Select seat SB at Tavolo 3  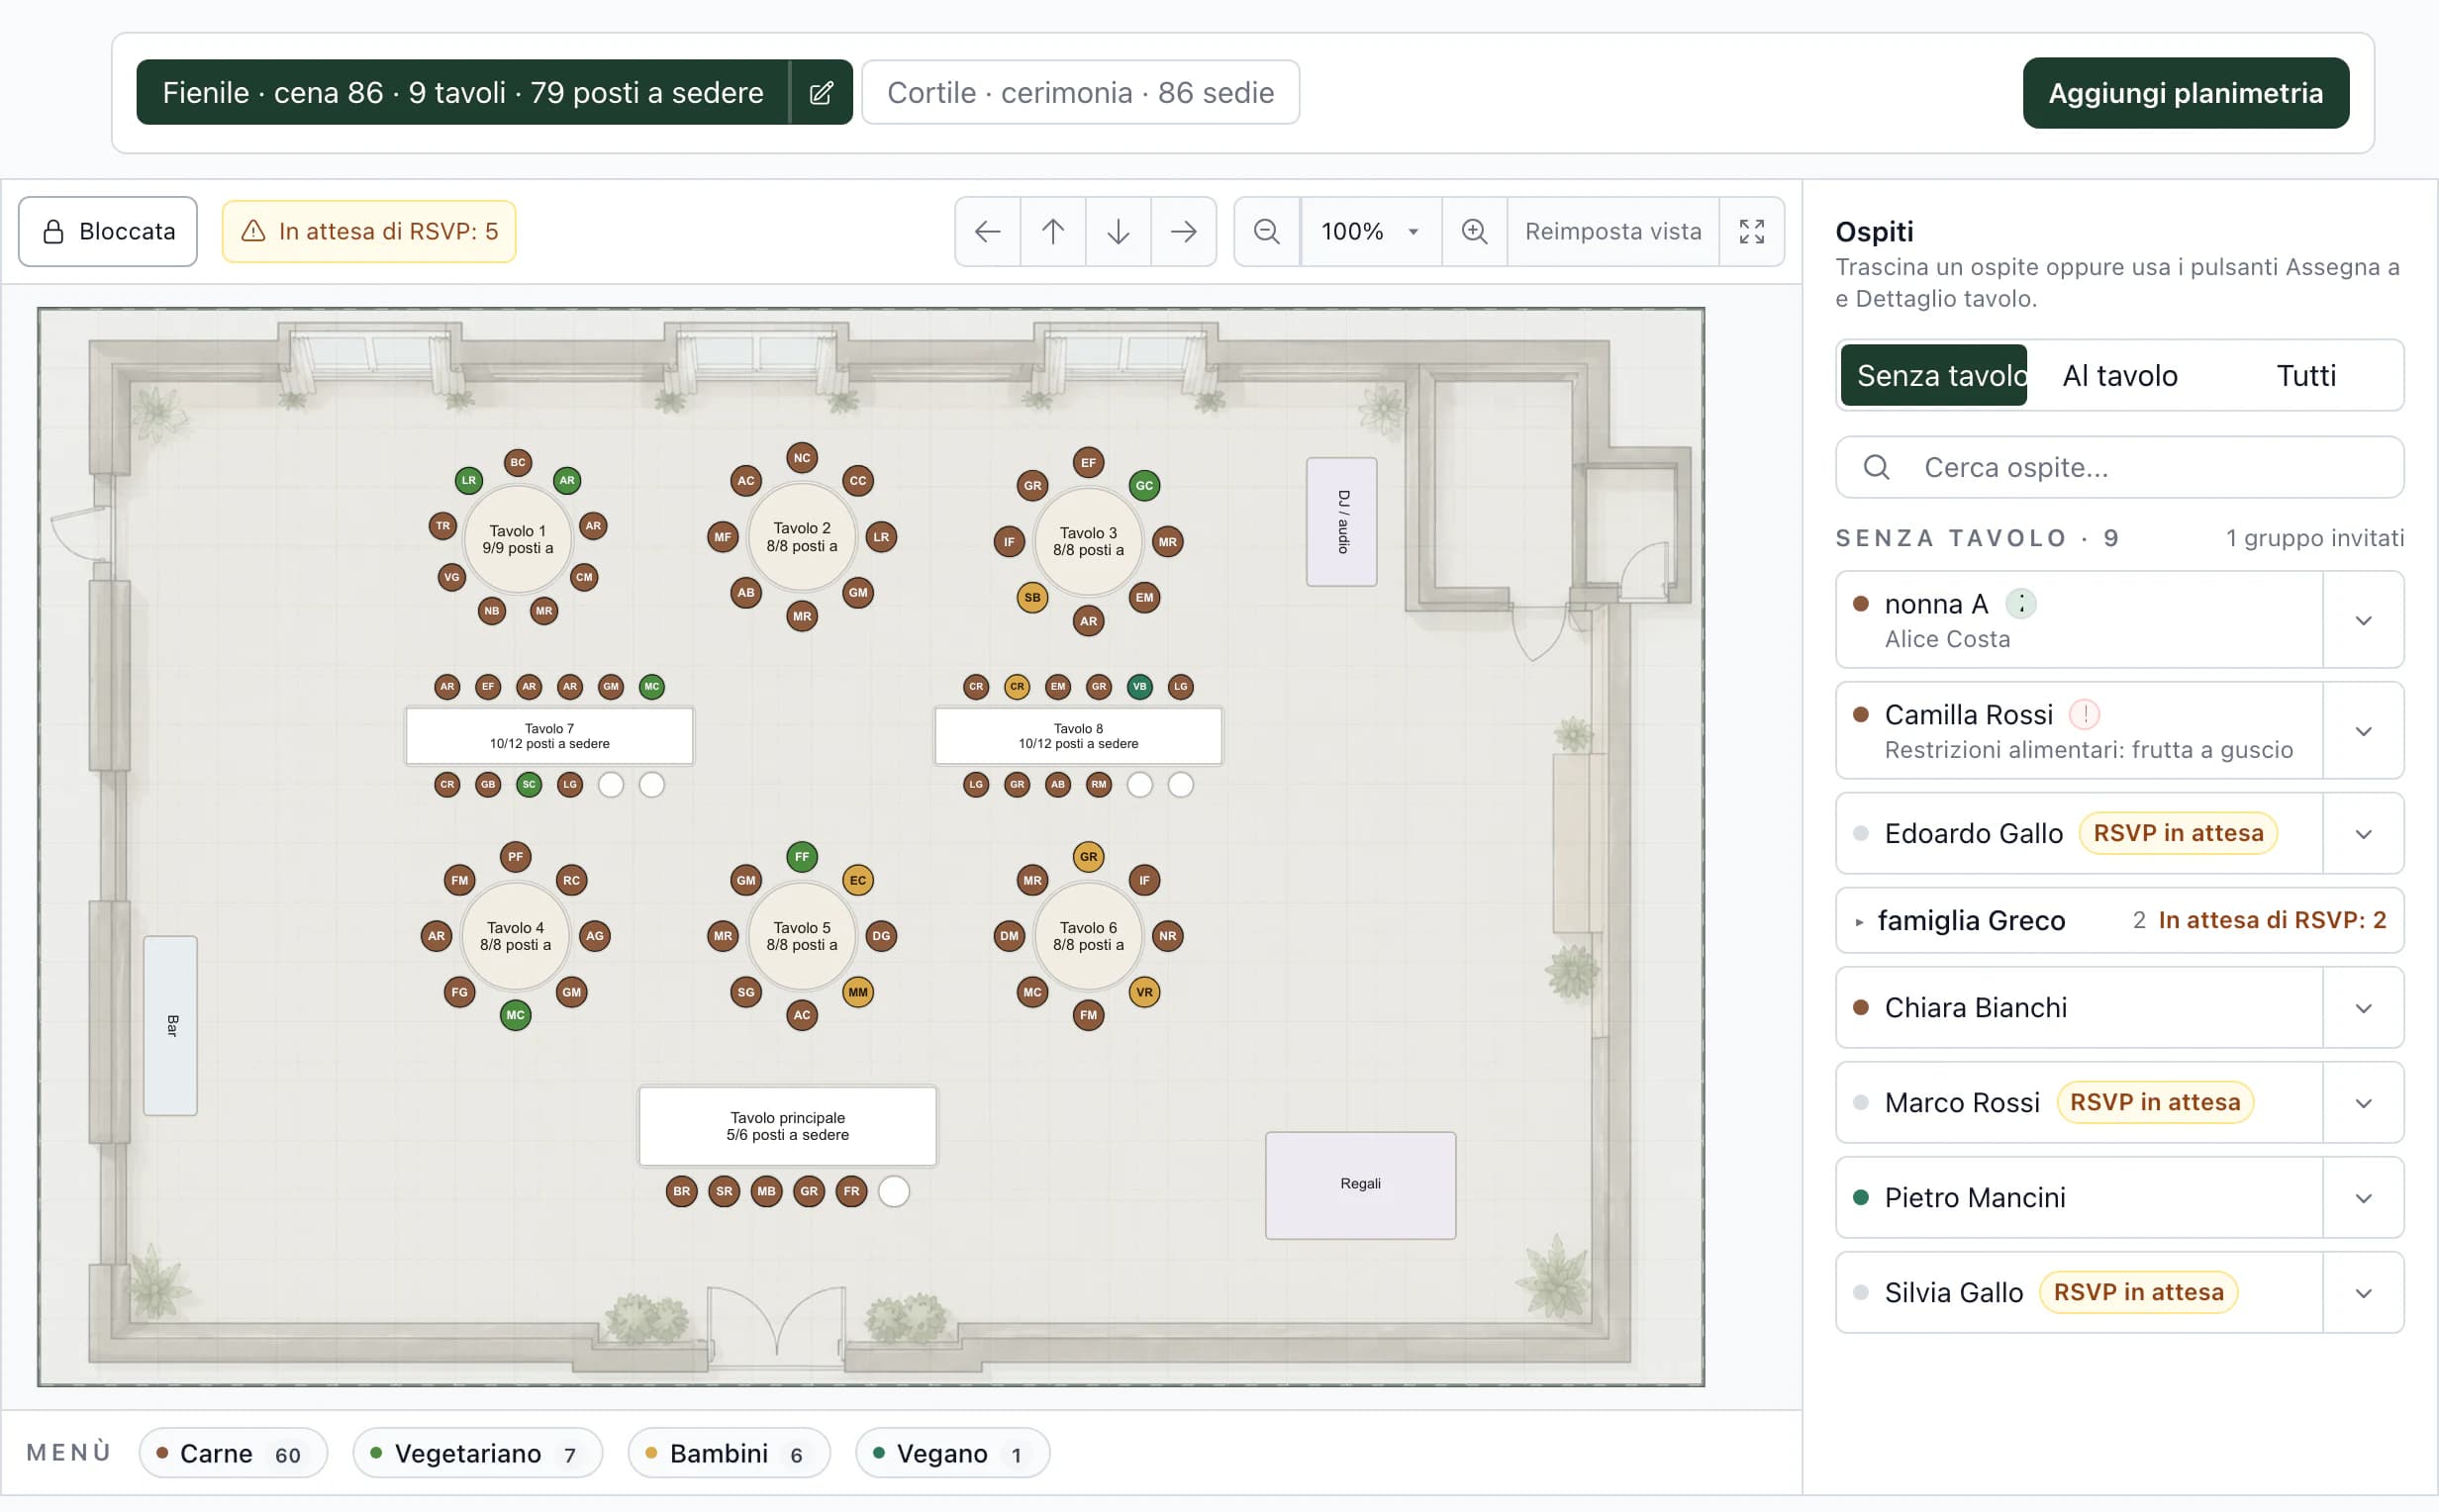pyautogui.click(x=1032, y=597)
